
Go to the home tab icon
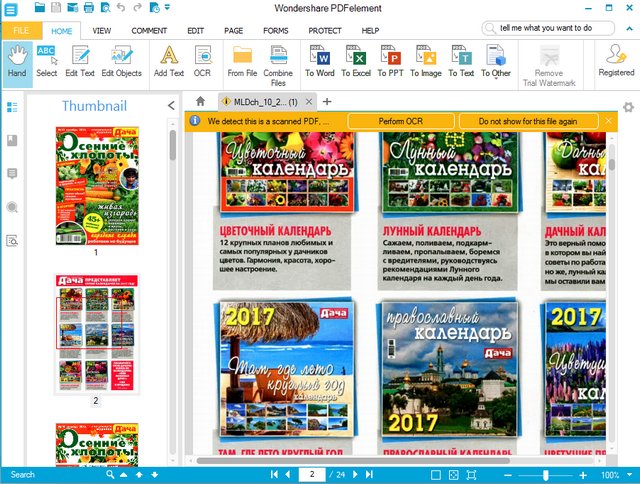pos(200,102)
